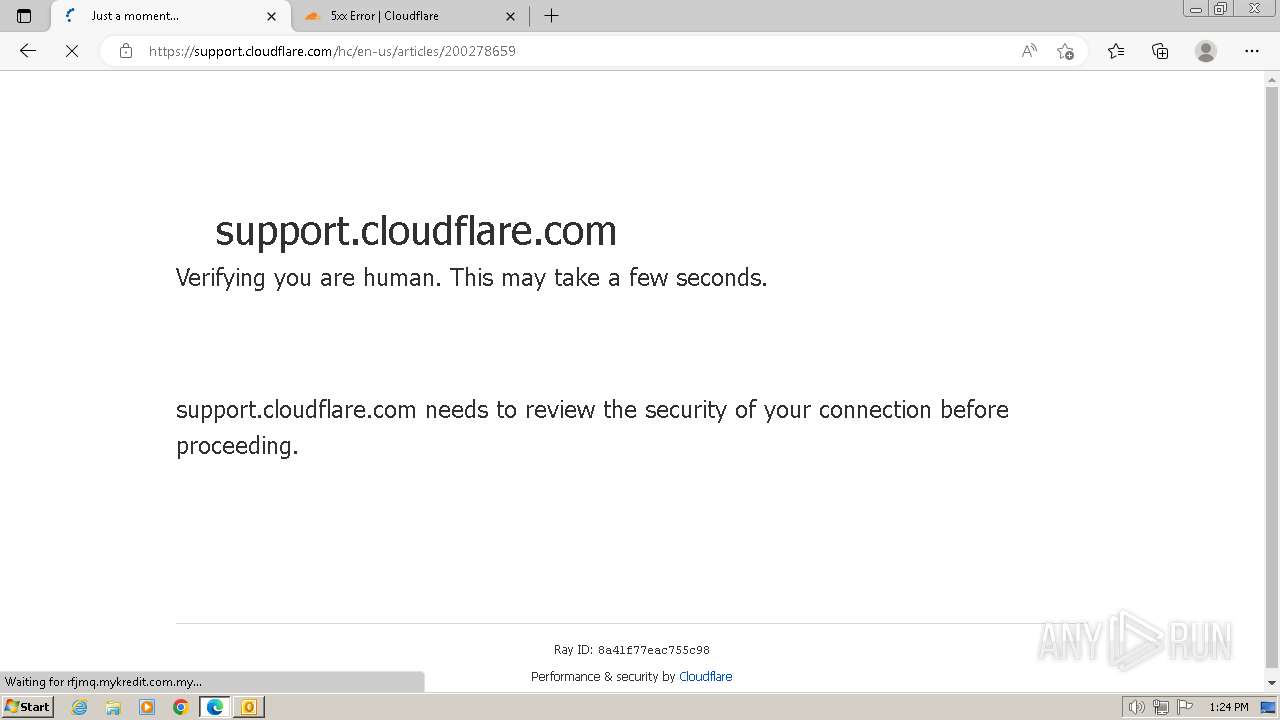
Task: Focus the address bar URL
Action: pos(332,51)
